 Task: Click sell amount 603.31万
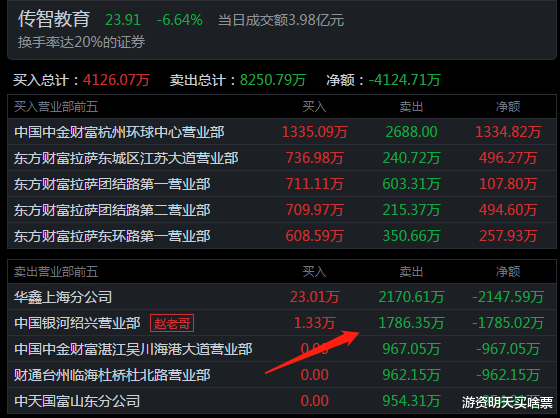point(411,184)
